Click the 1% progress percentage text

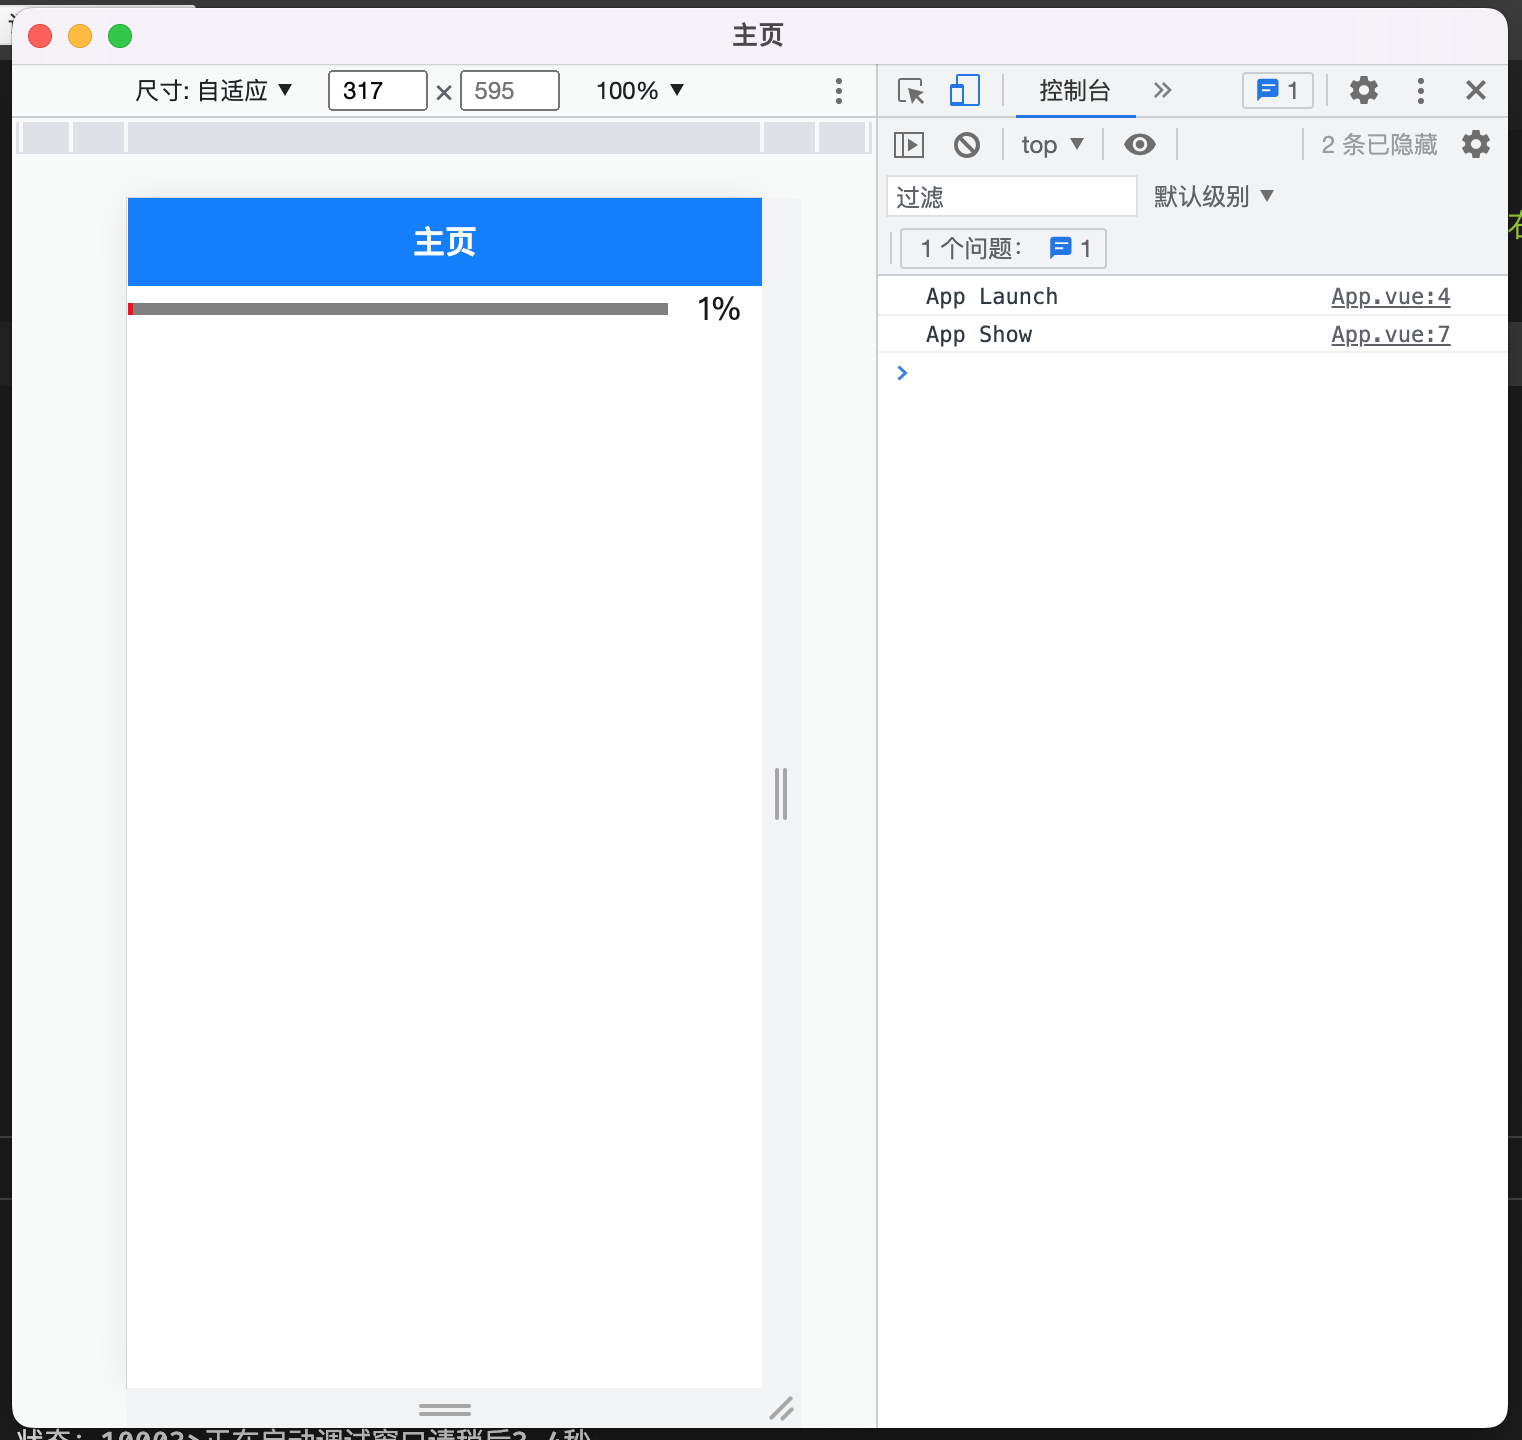tap(718, 309)
